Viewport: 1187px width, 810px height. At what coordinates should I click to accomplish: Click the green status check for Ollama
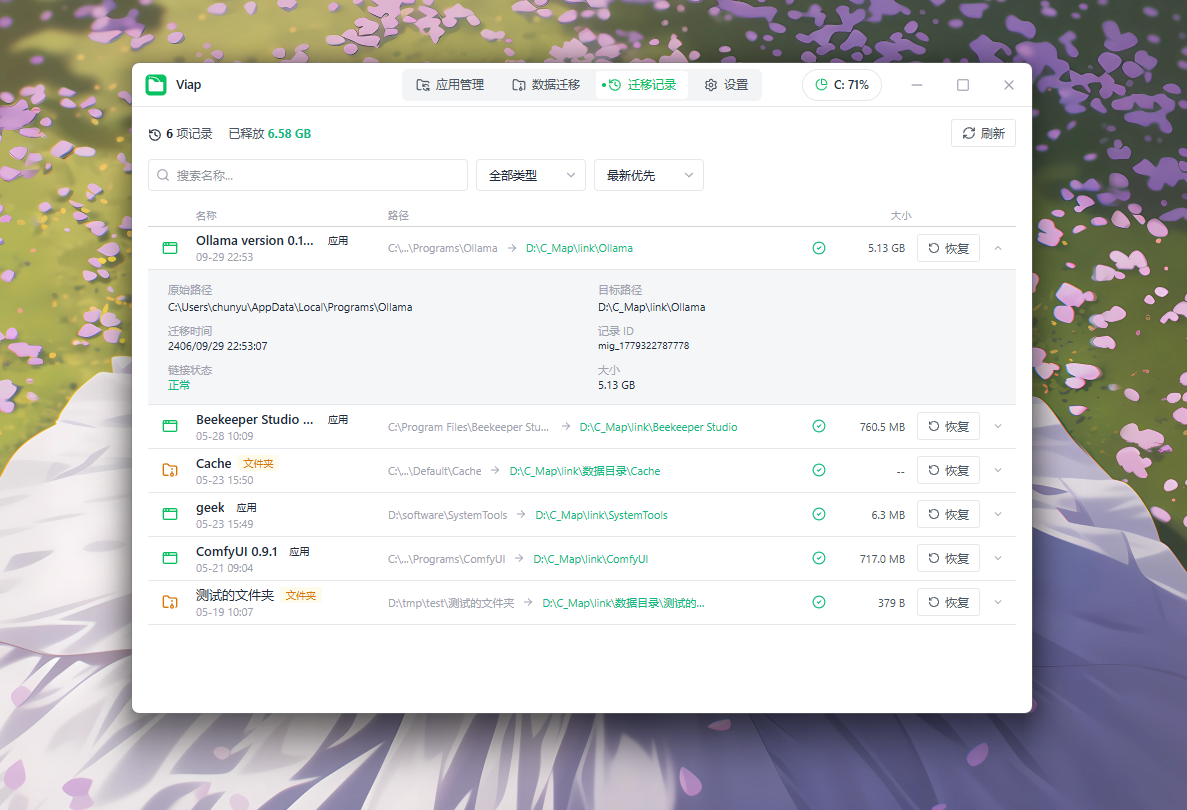tap(818, 248)
